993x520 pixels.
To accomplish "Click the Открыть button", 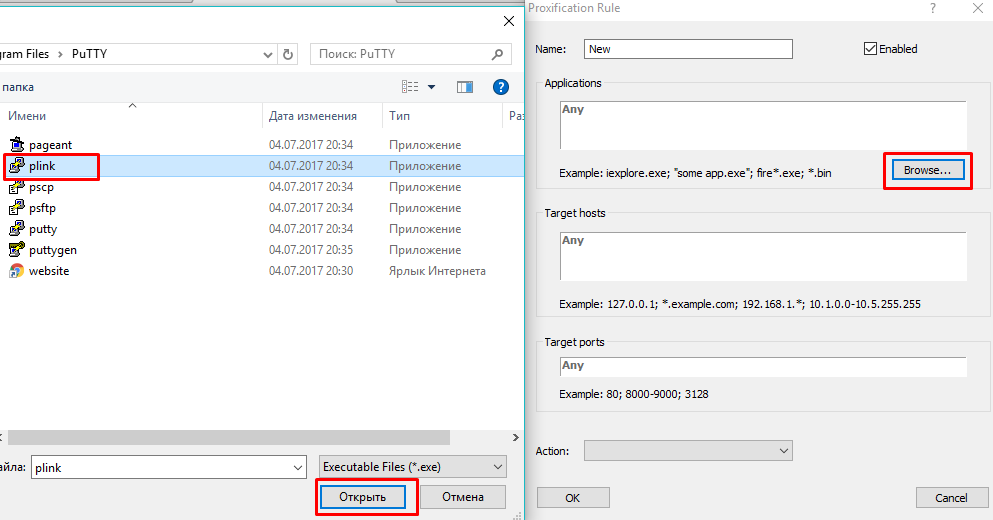I will (x=362, y=497).
